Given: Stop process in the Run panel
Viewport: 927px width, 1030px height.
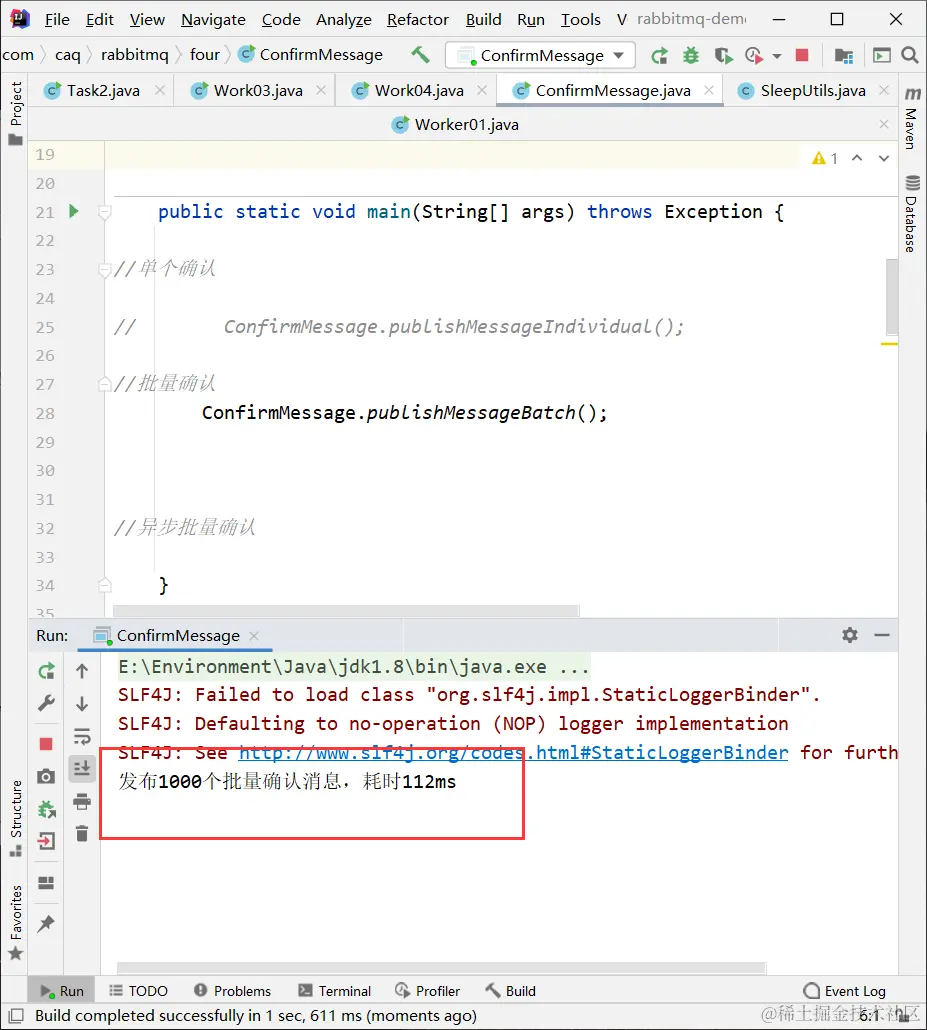Looking at the screenshot, I should tap(46, 744).
